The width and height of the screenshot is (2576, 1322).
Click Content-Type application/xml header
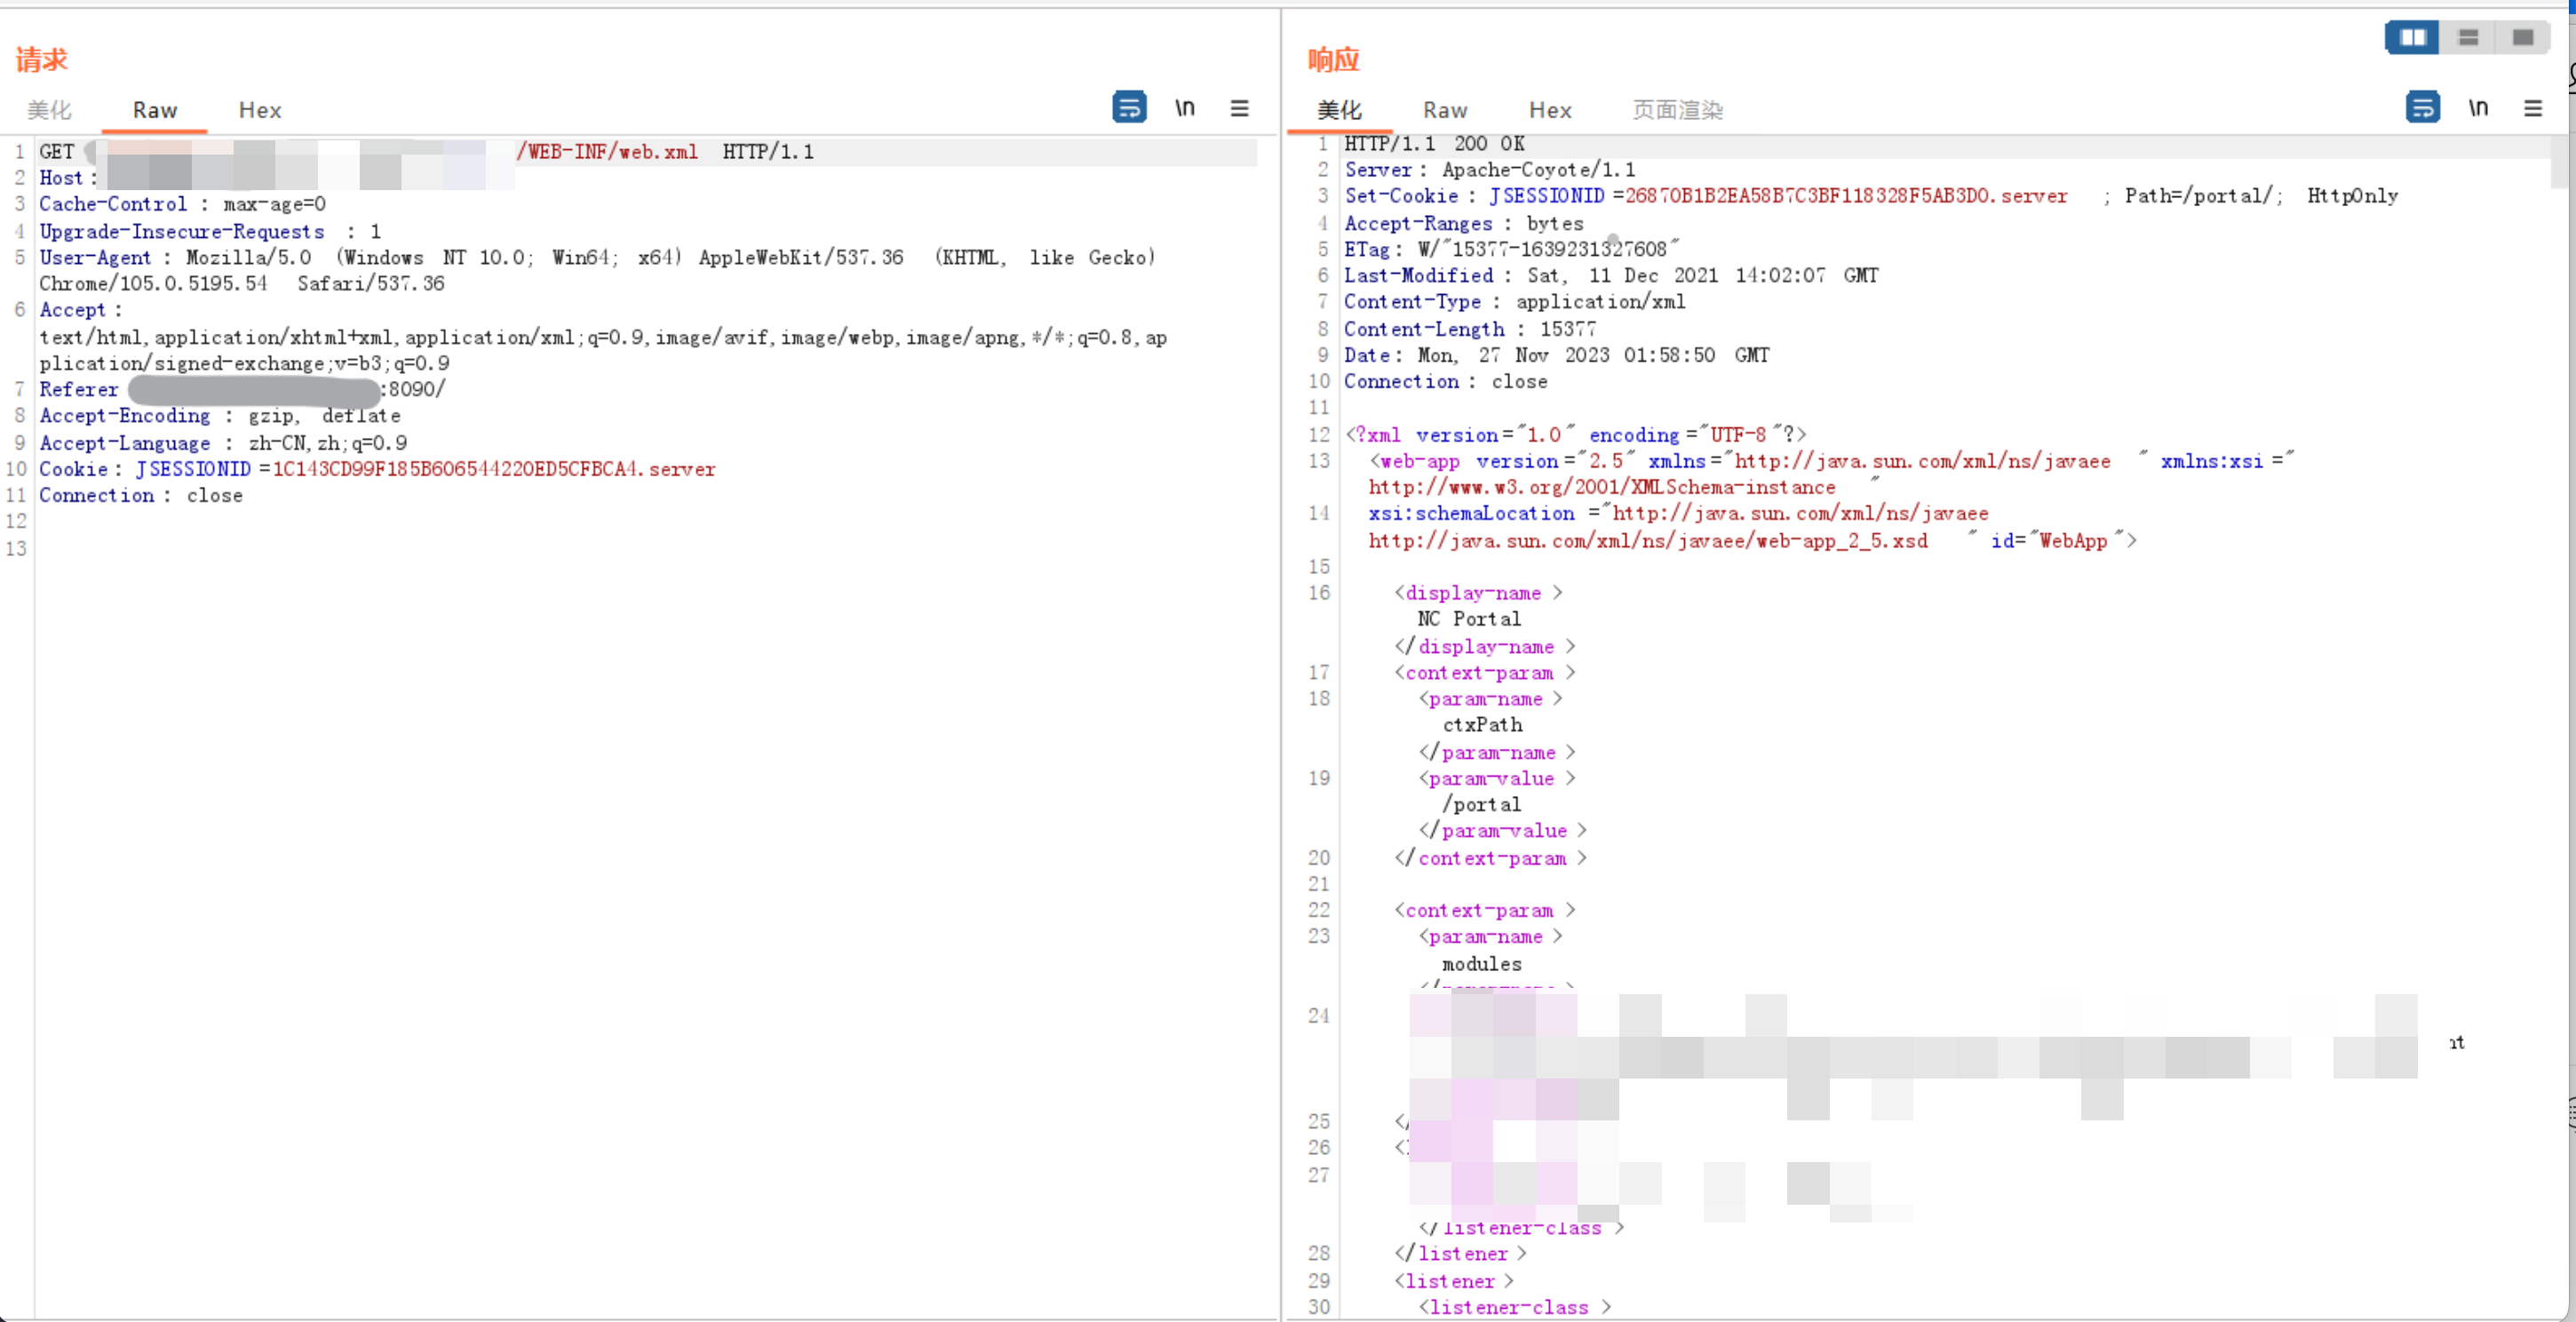[1514, 301]
